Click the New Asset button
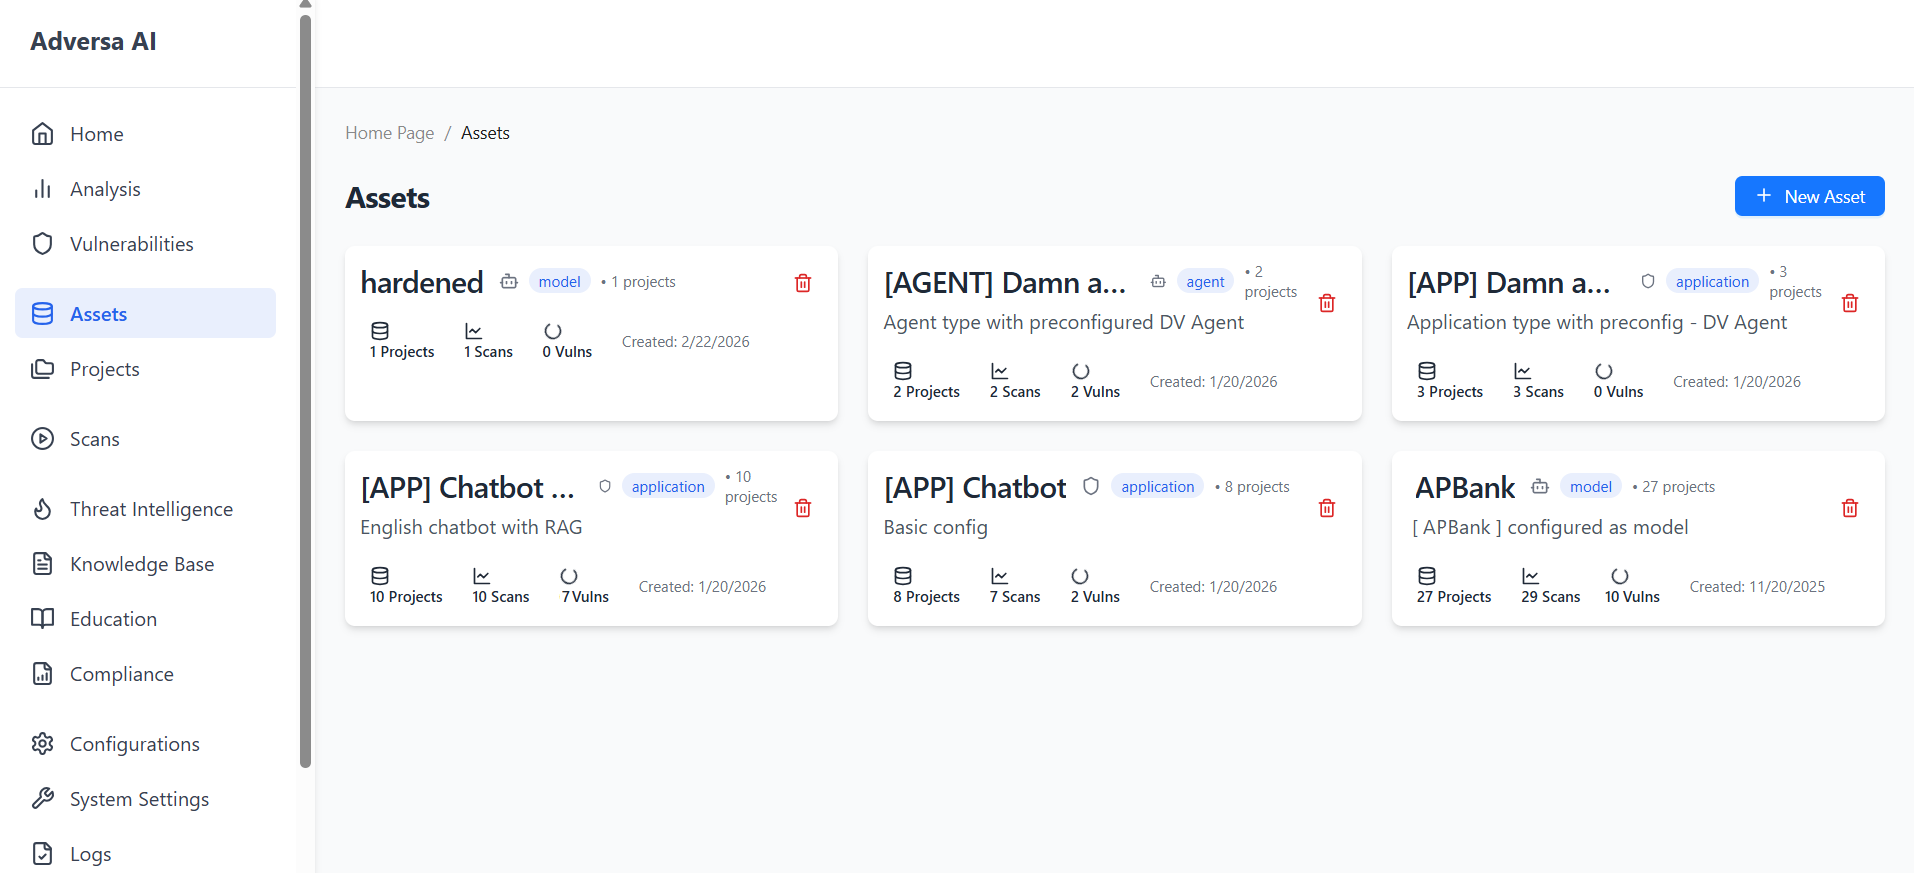 click(x=1809, y=196)
